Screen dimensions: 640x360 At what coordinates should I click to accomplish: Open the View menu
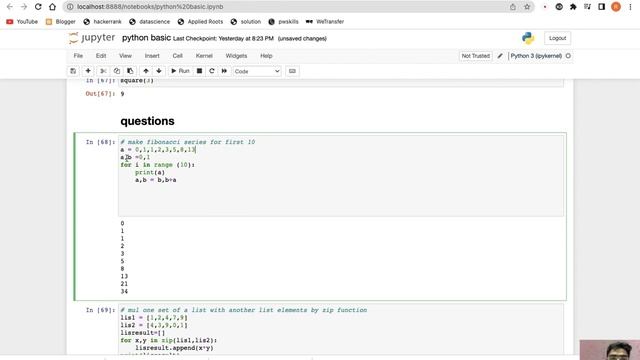[125, 56]
